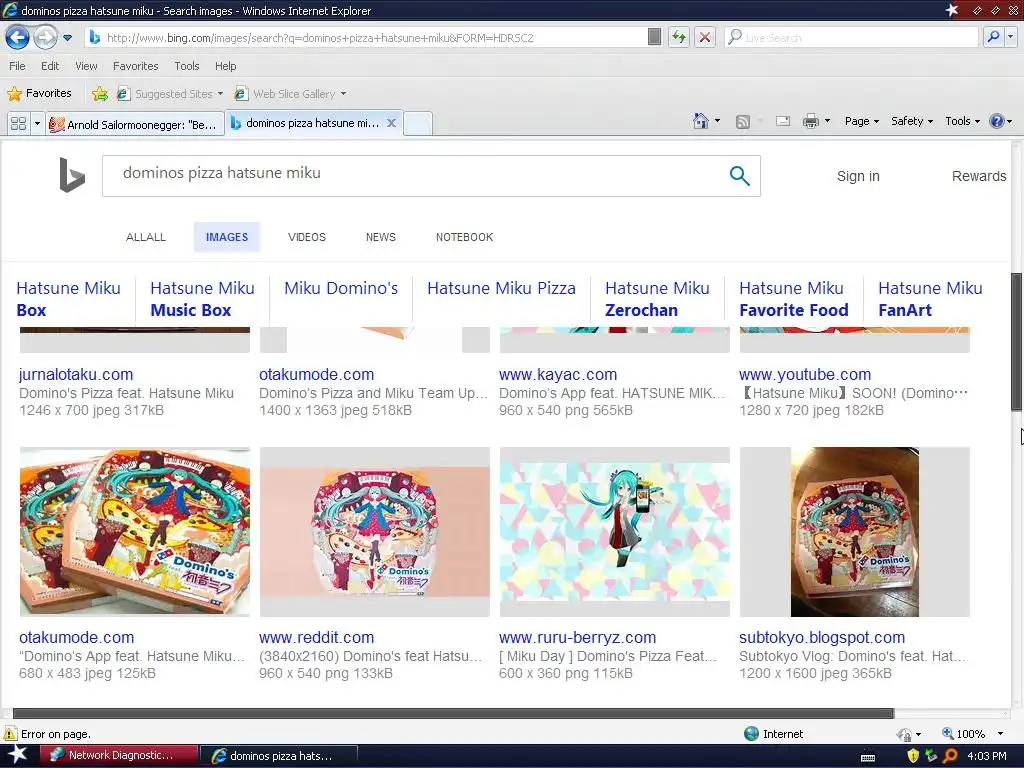1024x768 pixels.
Task: Switch to the ALL results tab
Action: click(146, 237)
